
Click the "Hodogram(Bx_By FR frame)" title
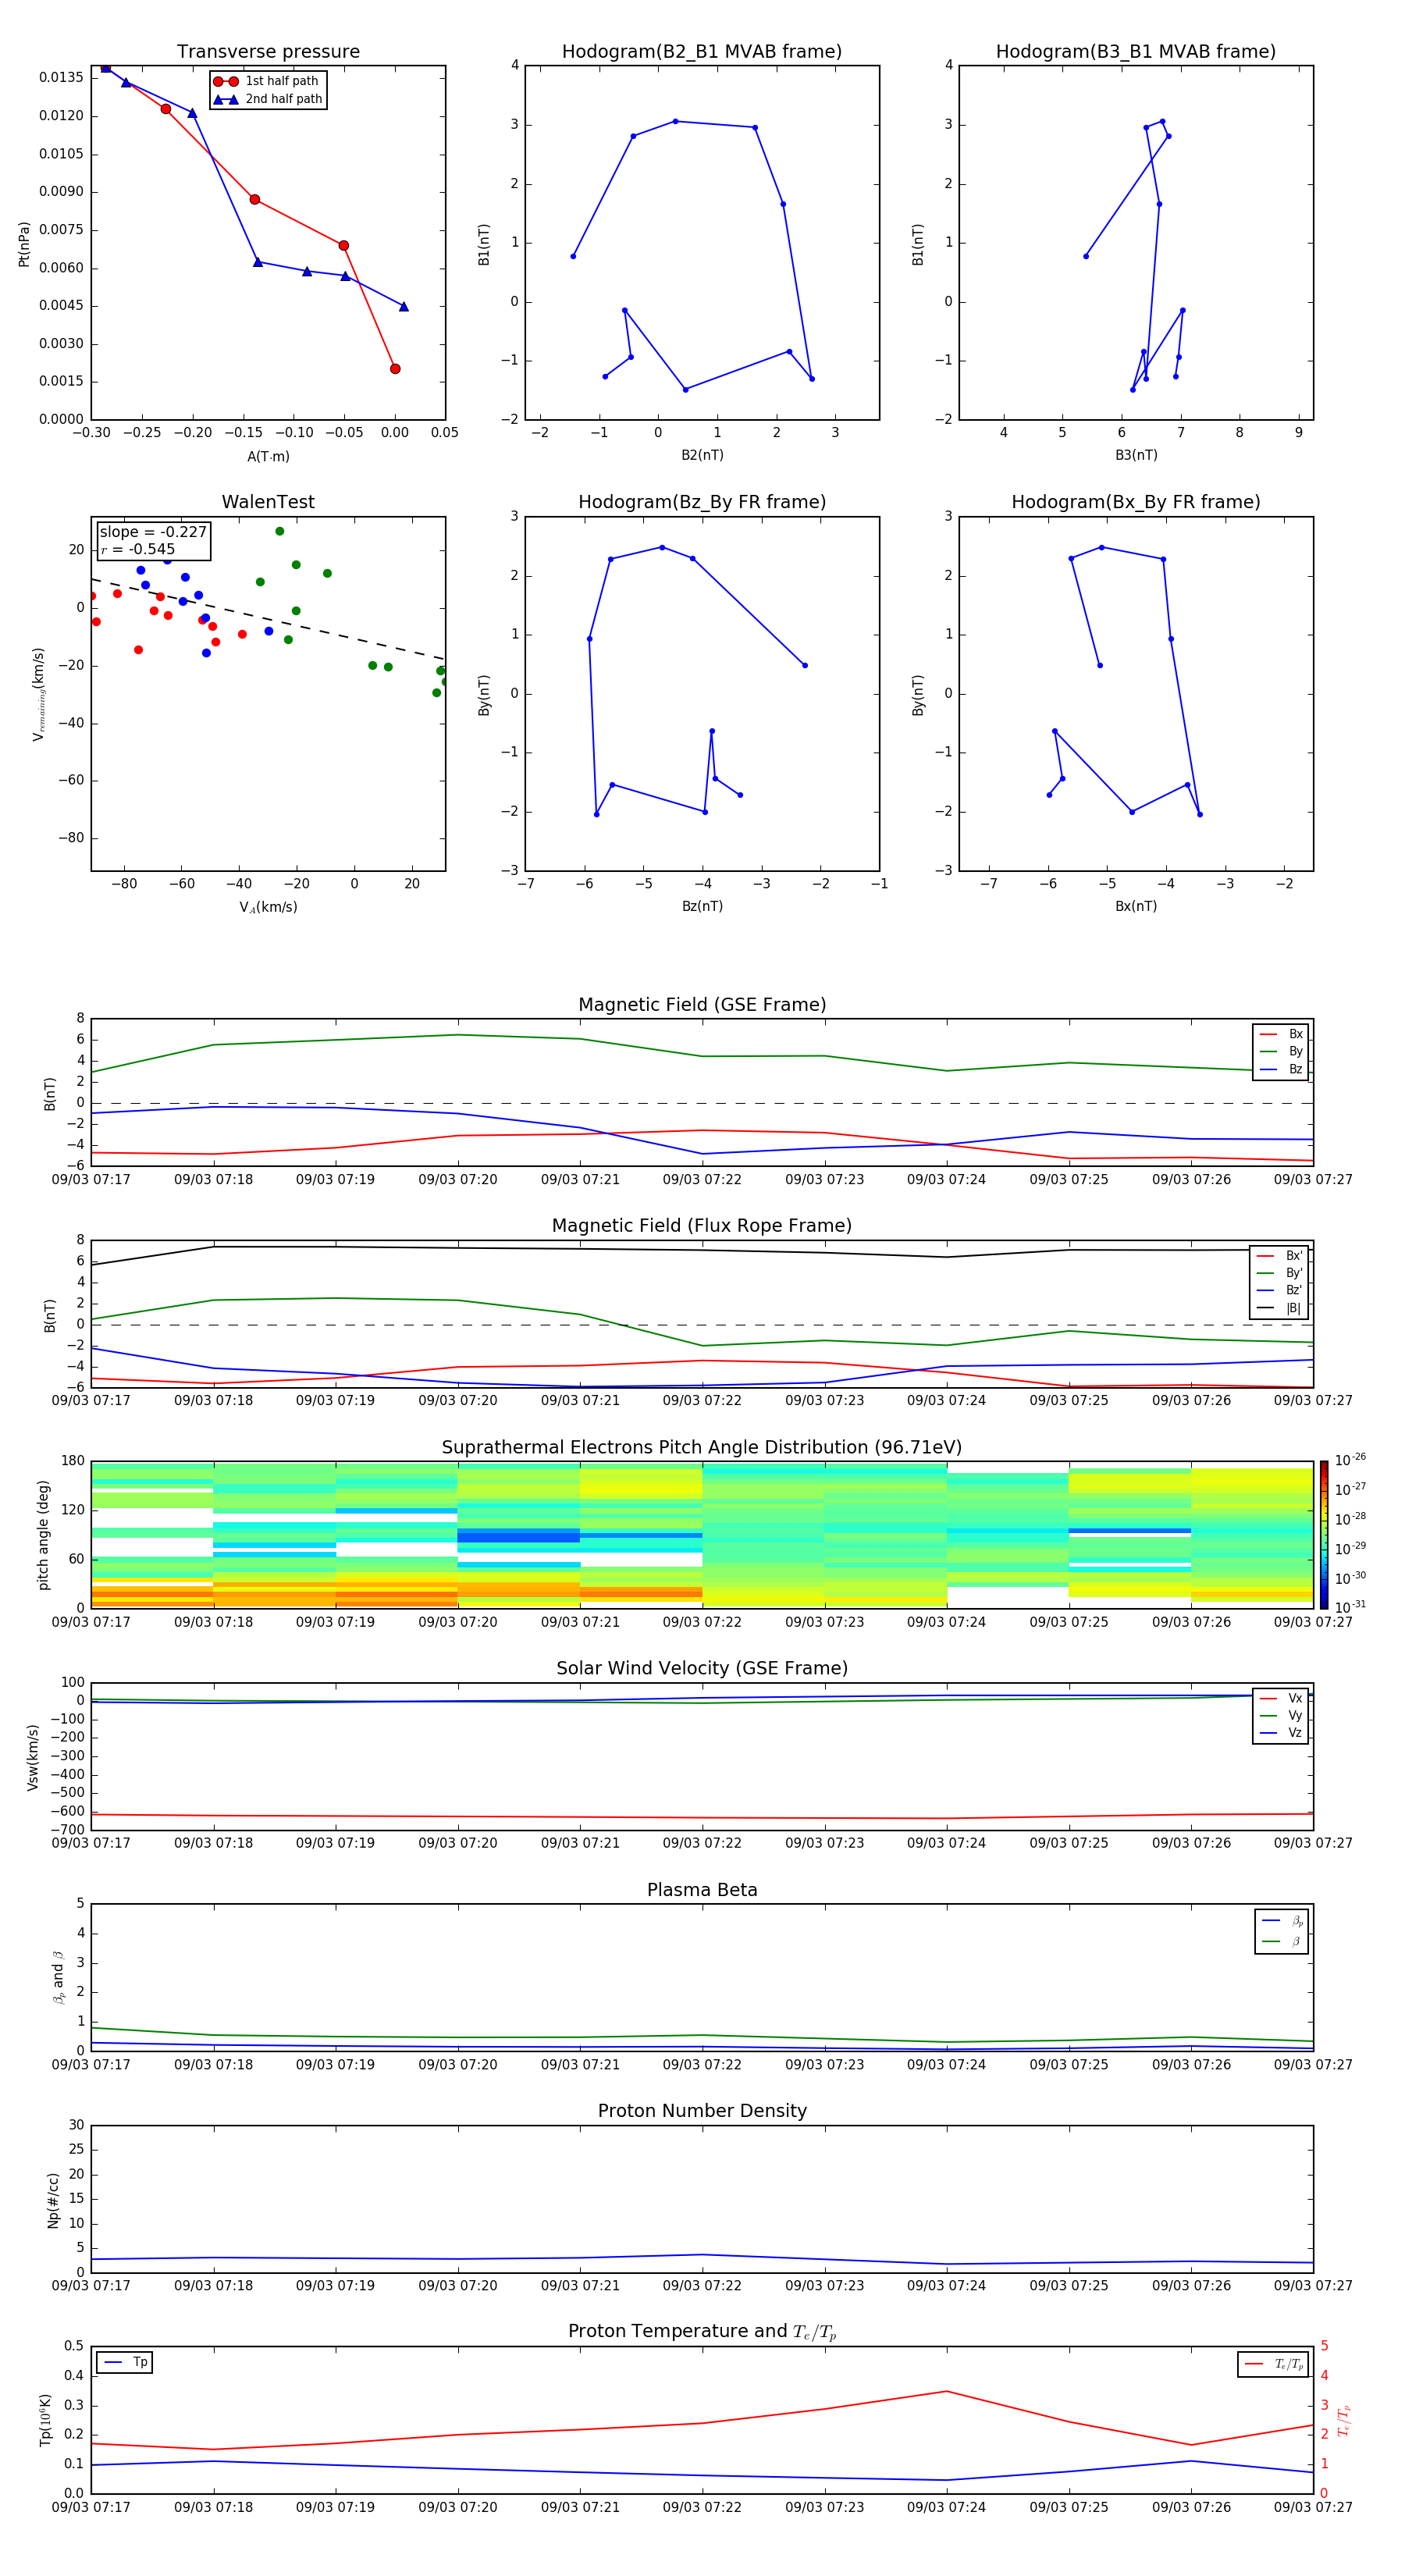point(1136,502)
